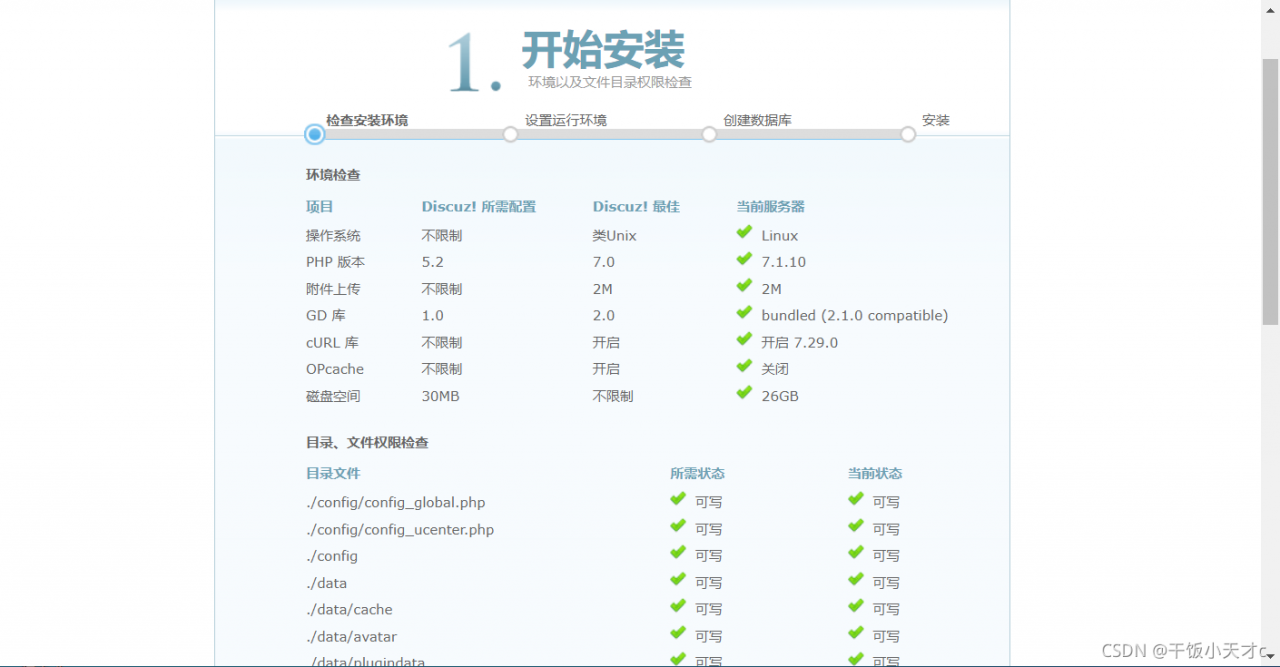Click the 环境以及文件目录权限检查 subtitle
Image resolution: width=1280 pixels, height=667 pixels.
[x=610, y=82]
